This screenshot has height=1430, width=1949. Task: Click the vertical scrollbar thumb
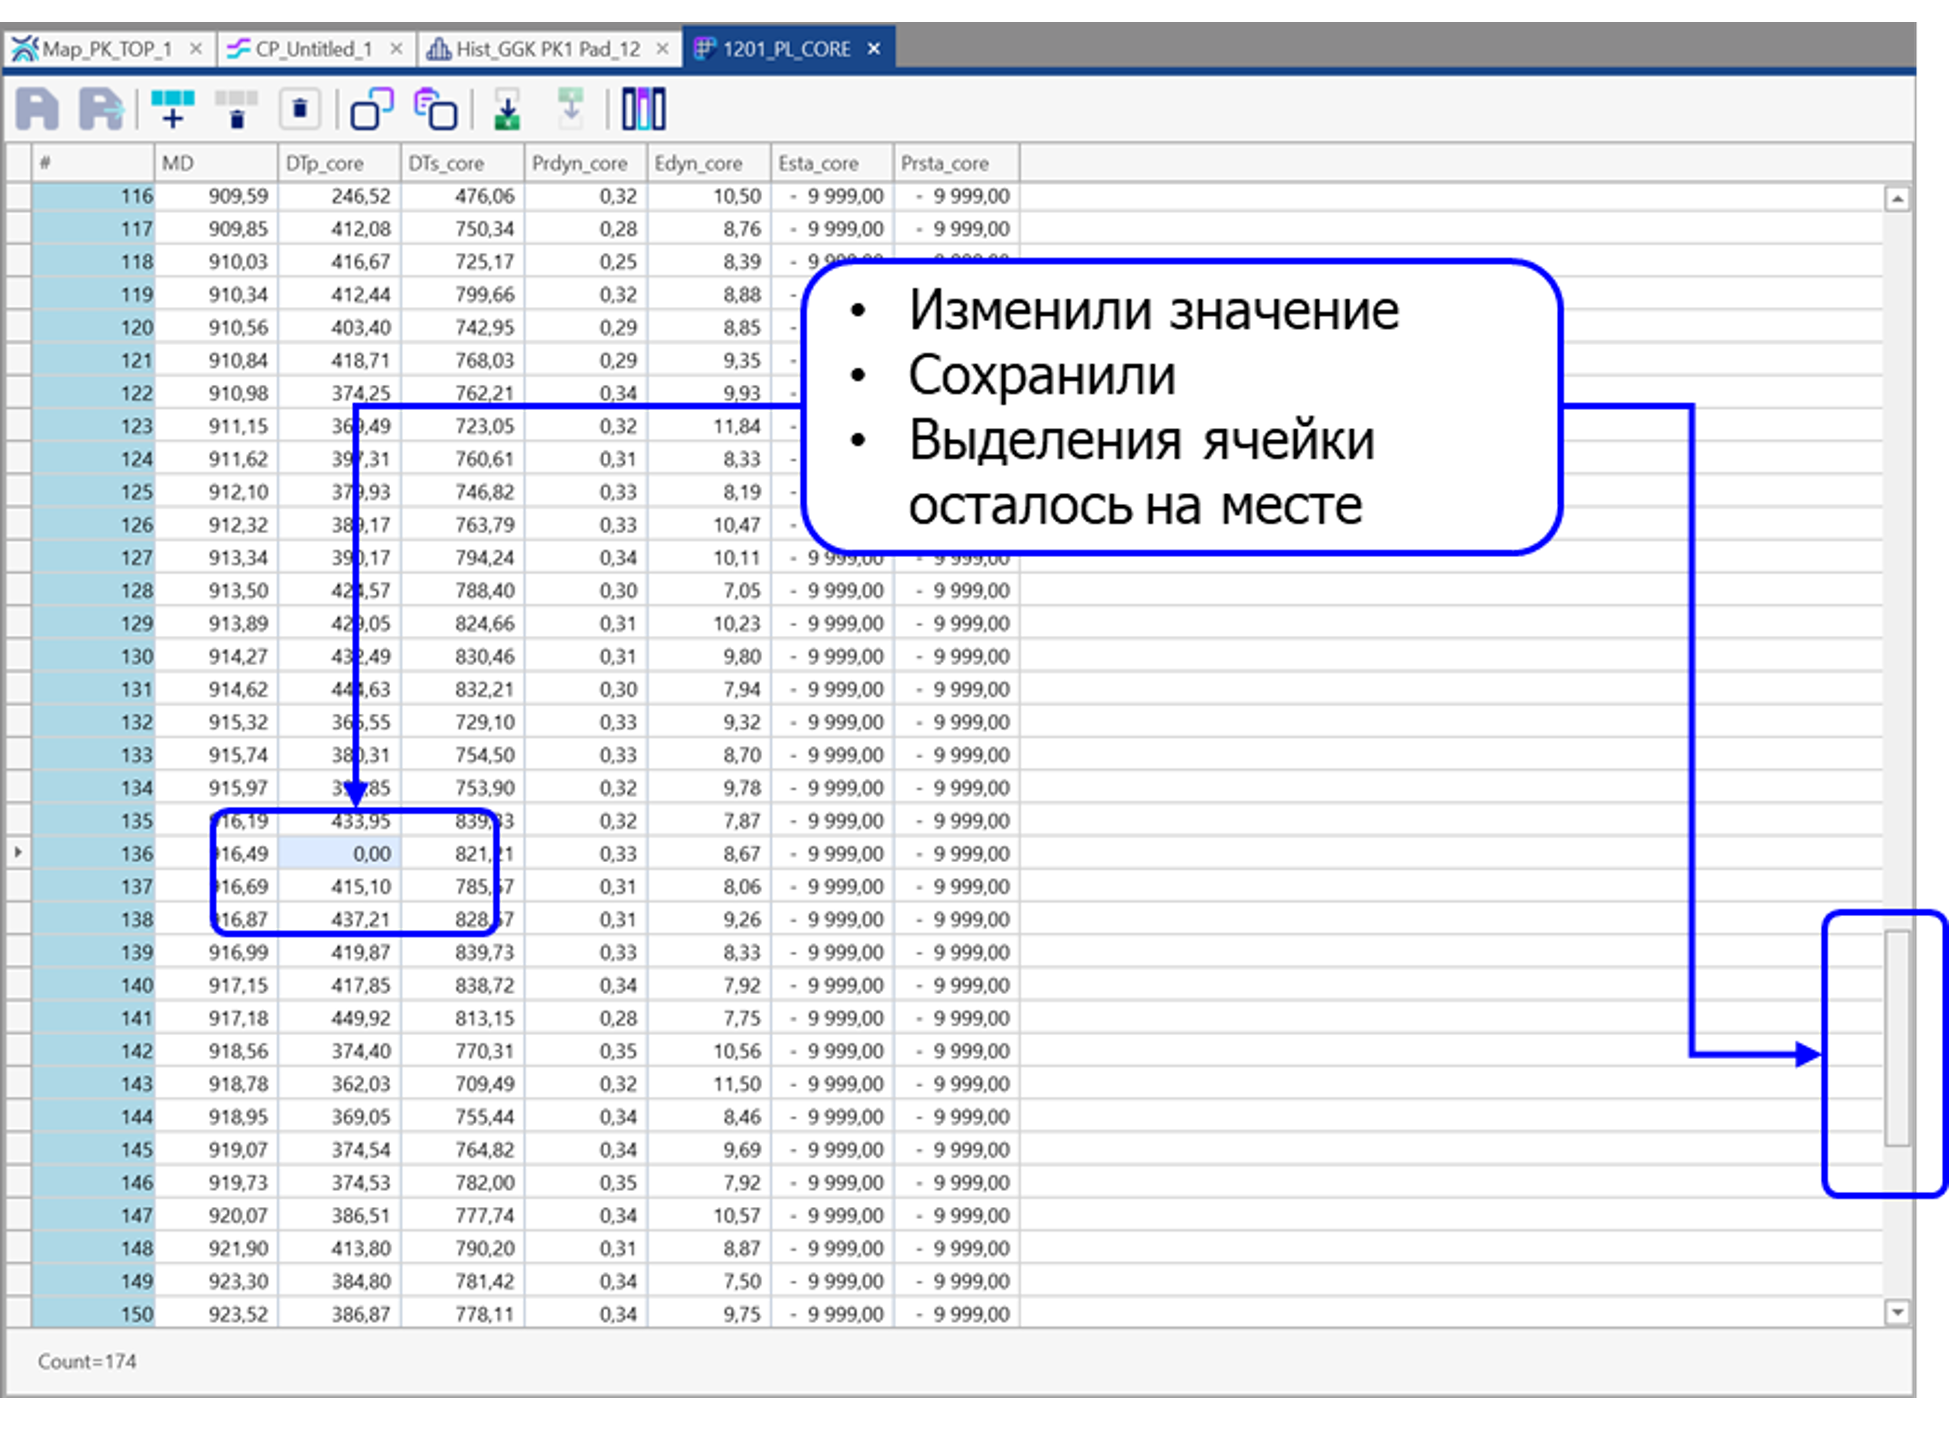[1896, 1038]
